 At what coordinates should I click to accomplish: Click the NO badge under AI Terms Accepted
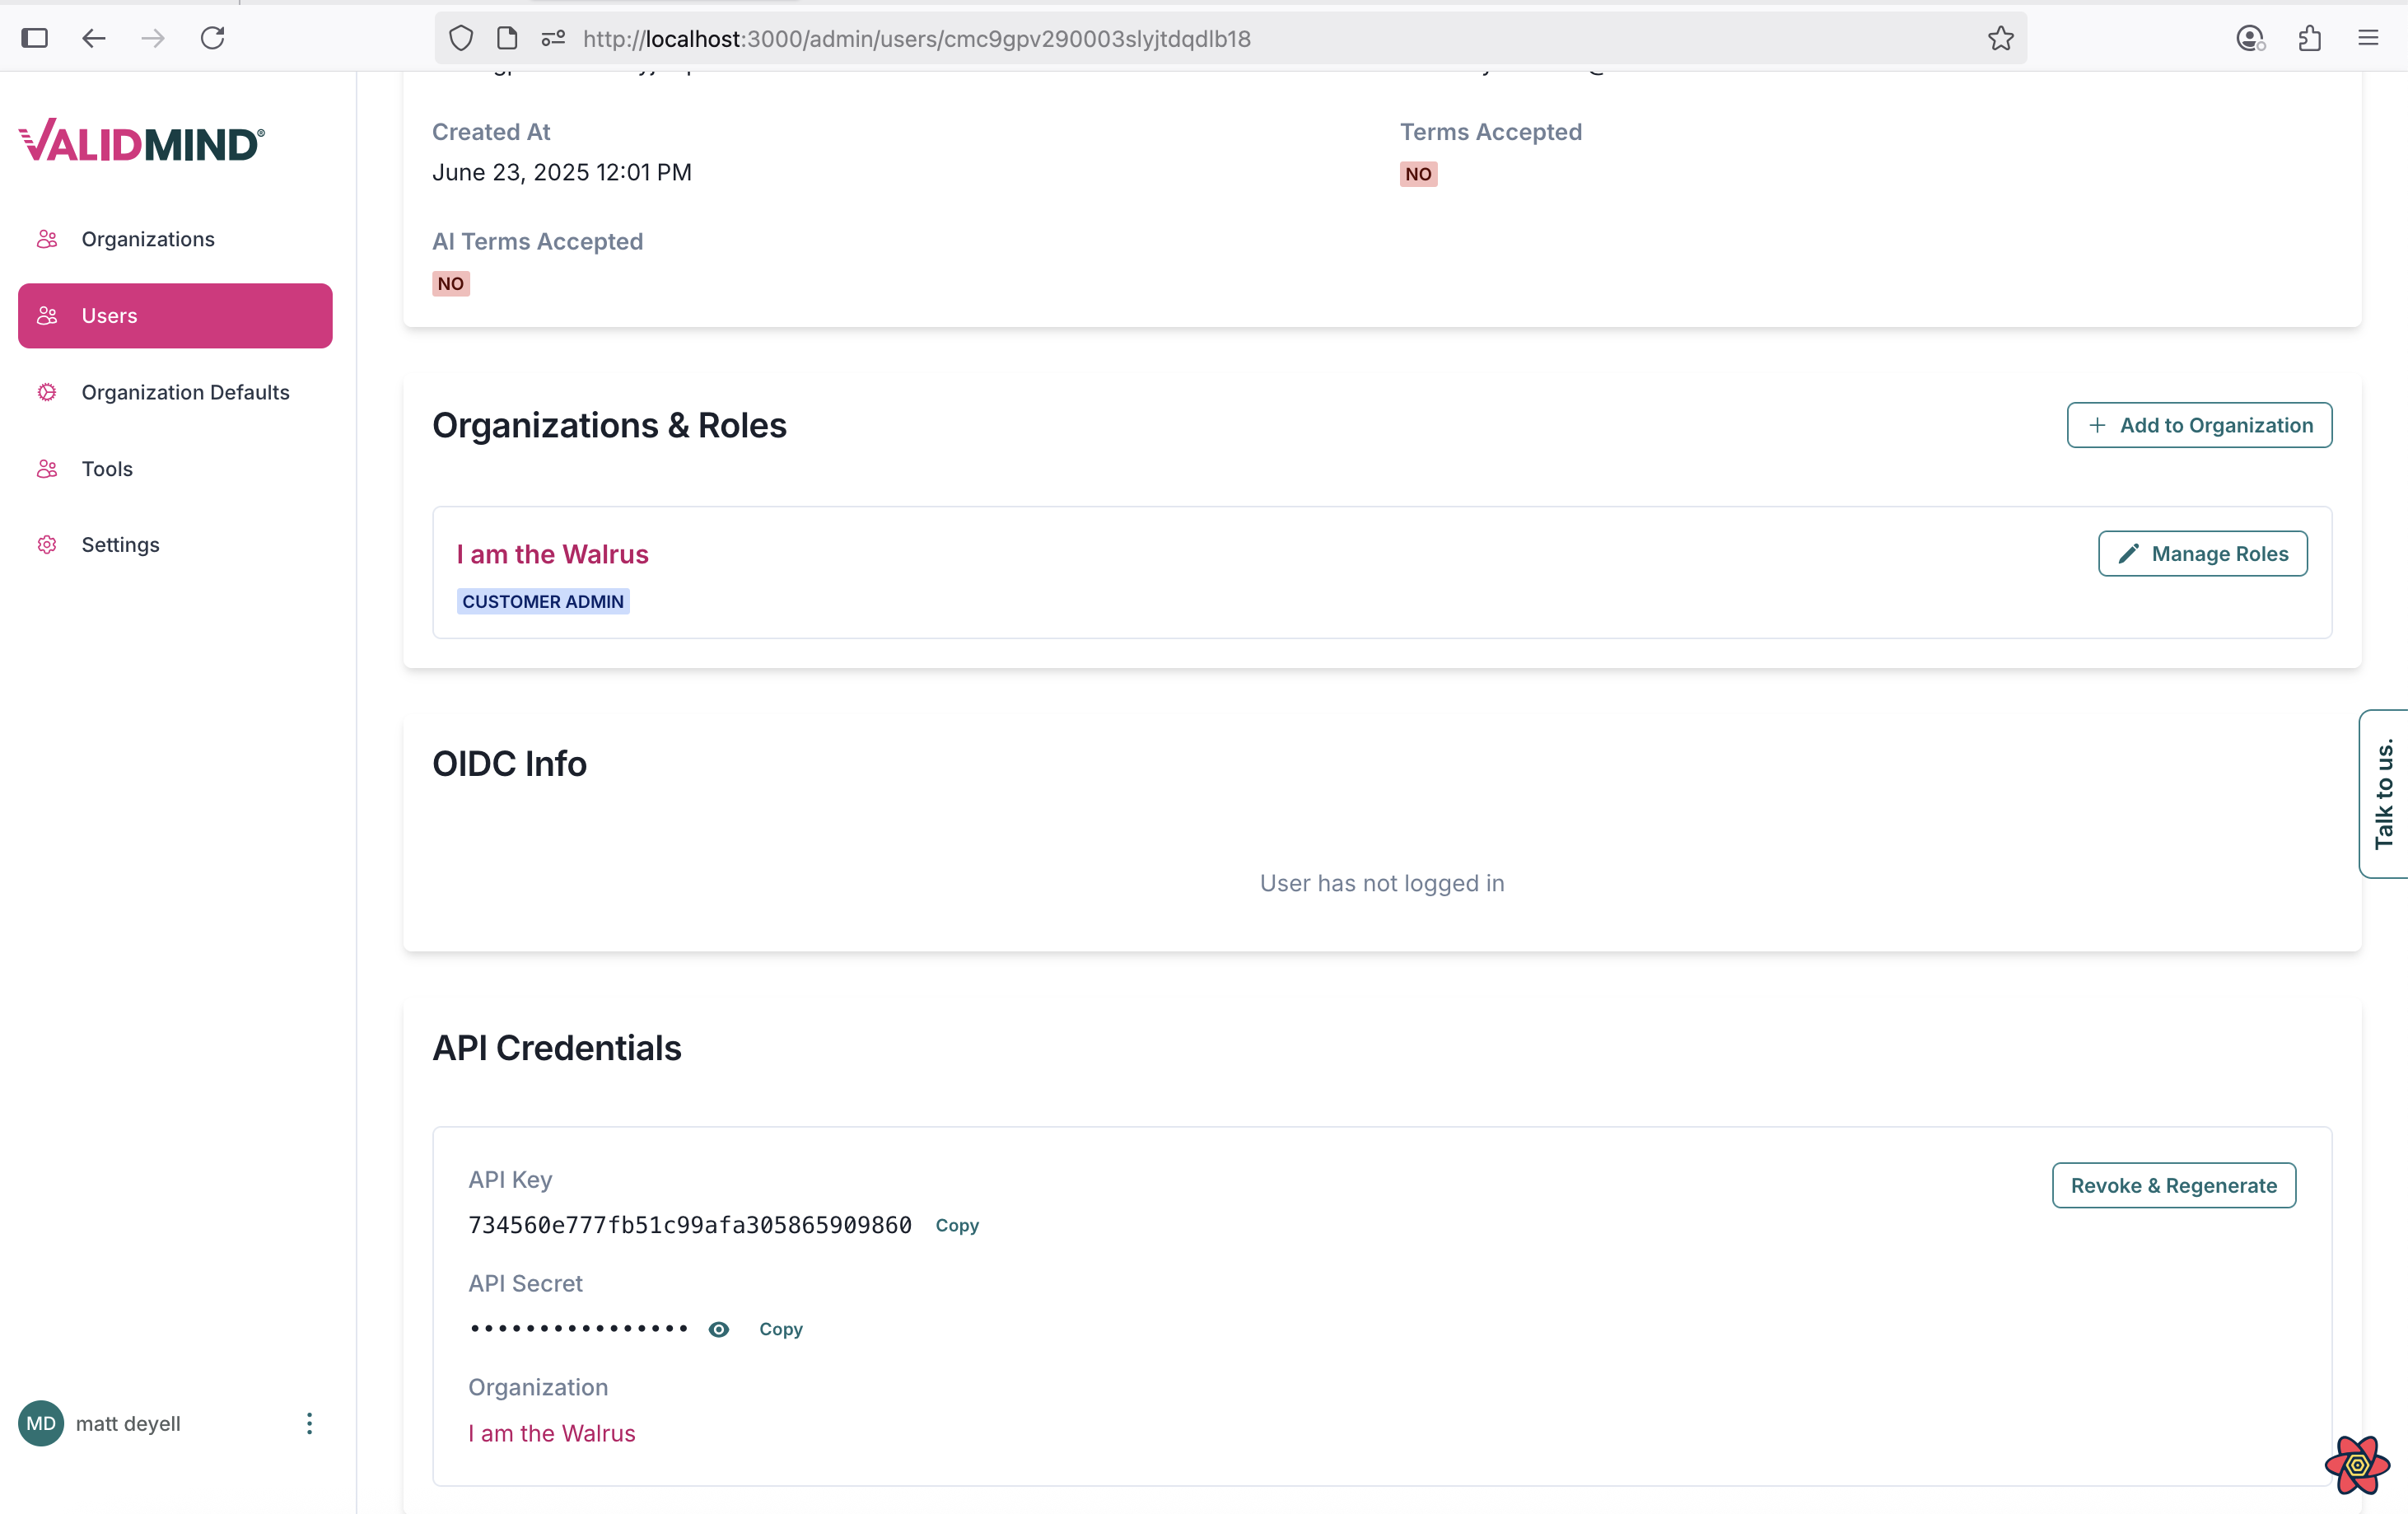(451, 284)
